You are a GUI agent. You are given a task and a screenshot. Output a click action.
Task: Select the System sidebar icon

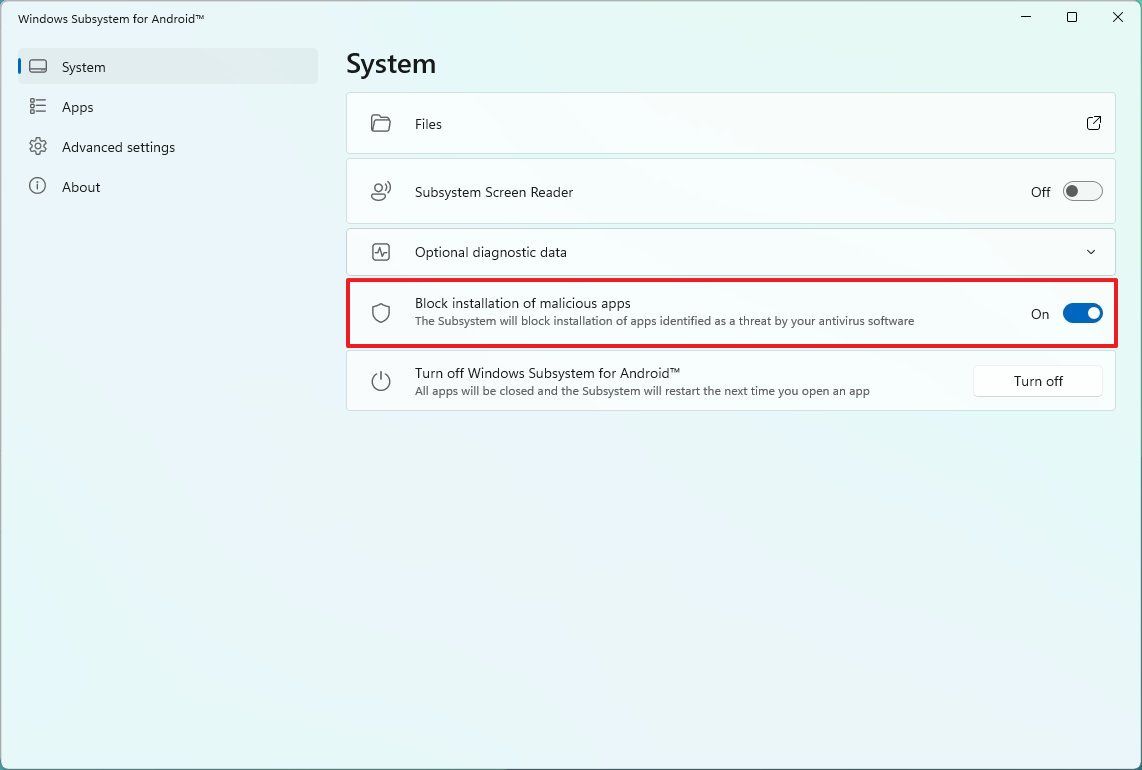(x=38, y=66)
